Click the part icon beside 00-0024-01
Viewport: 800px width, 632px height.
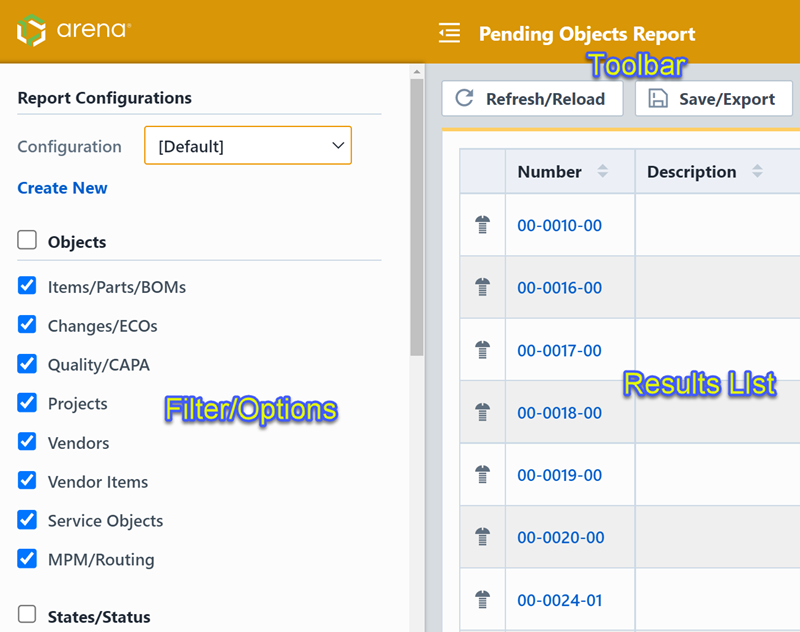483,599
